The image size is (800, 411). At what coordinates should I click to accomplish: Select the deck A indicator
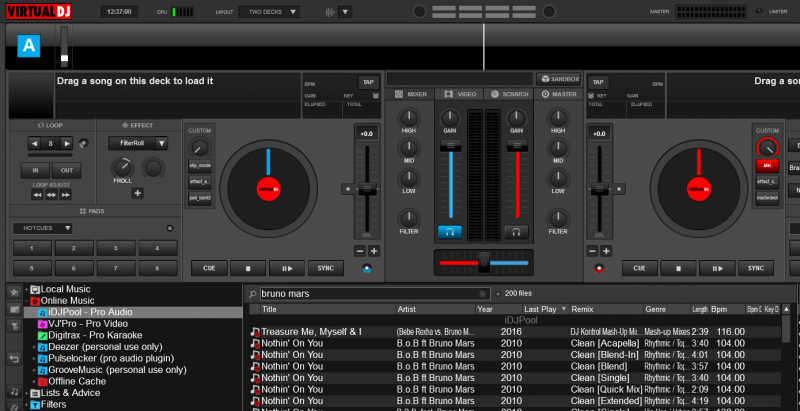[x=29, y=46]
